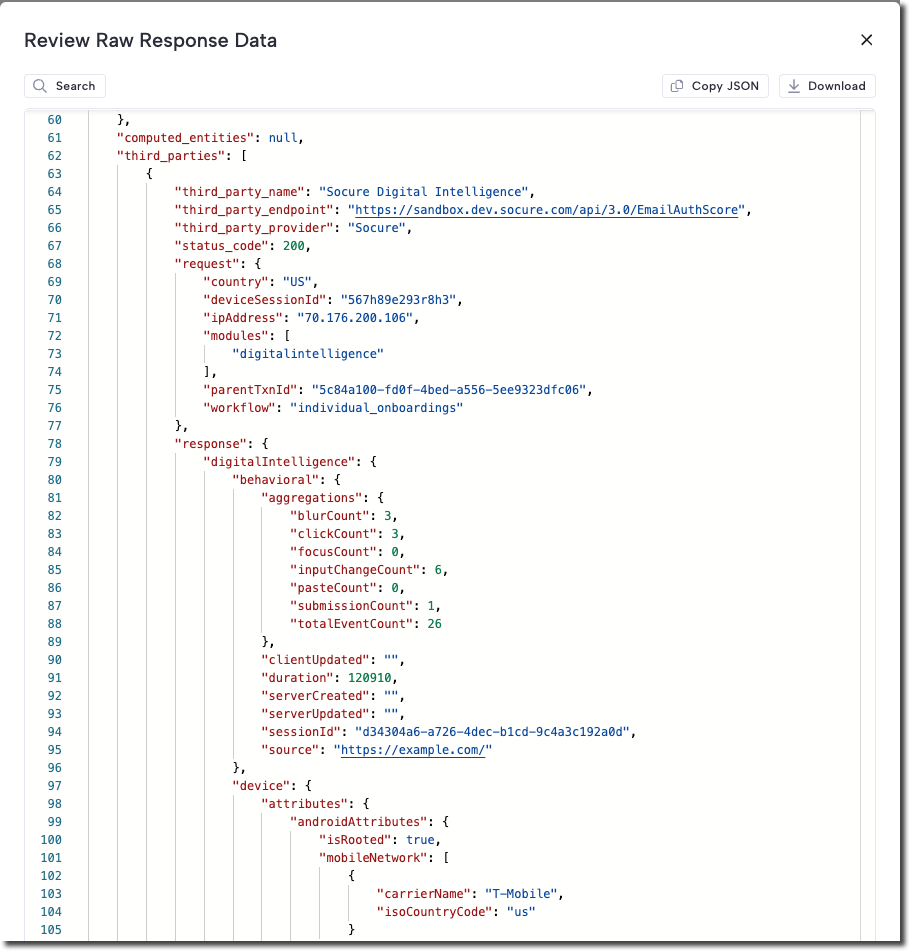
Task: Click the "androidAttributes" key on line 99
Action: click(x=359, y=822)
